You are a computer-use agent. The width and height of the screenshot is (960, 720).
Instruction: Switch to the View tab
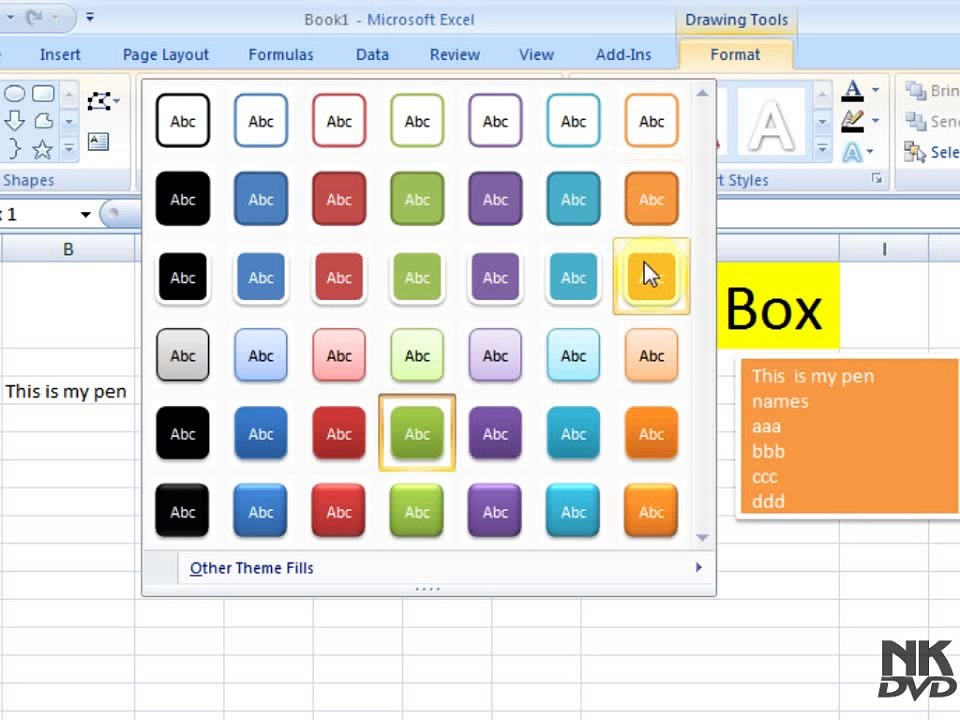click(536, 54)
